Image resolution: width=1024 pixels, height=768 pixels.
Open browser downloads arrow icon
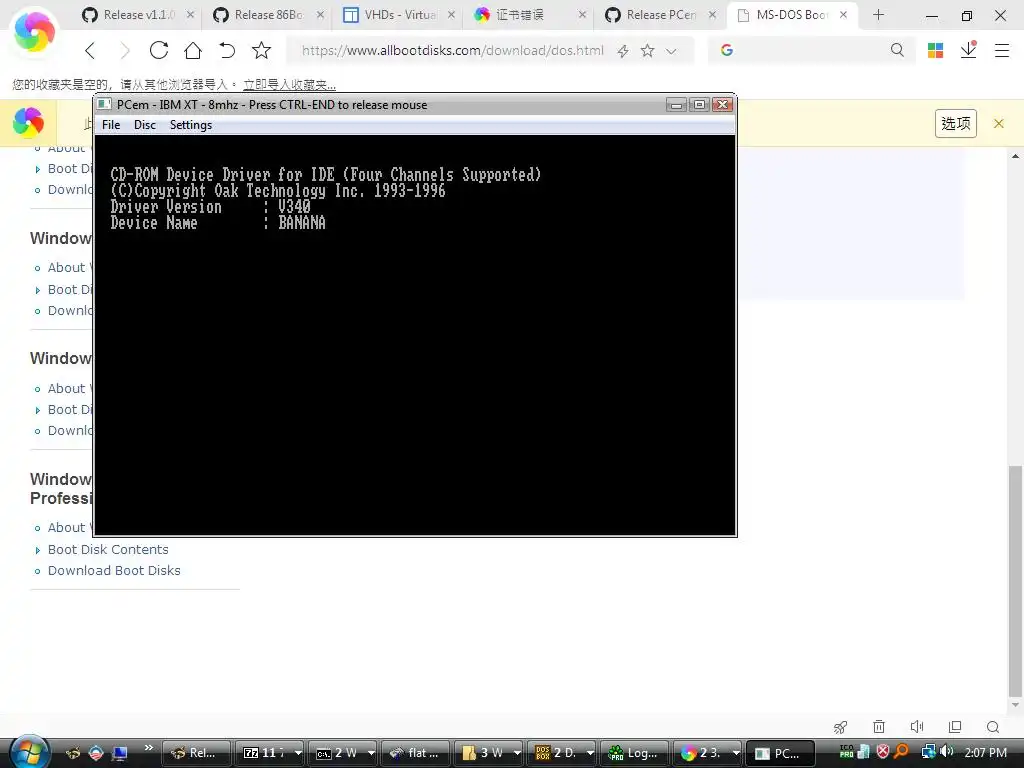coord(968,50)
